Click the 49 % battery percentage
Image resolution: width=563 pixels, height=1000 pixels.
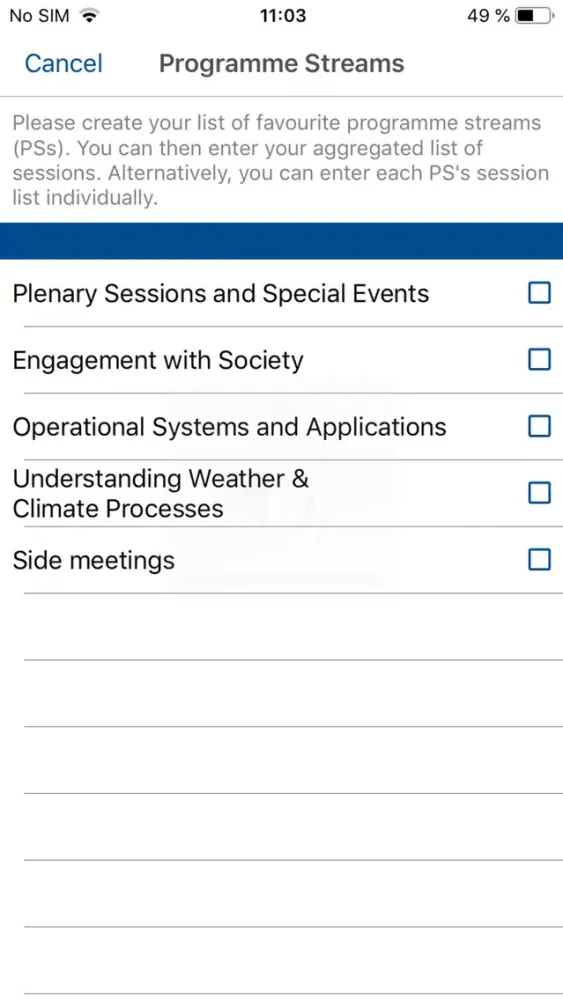(x=488, y=16)
